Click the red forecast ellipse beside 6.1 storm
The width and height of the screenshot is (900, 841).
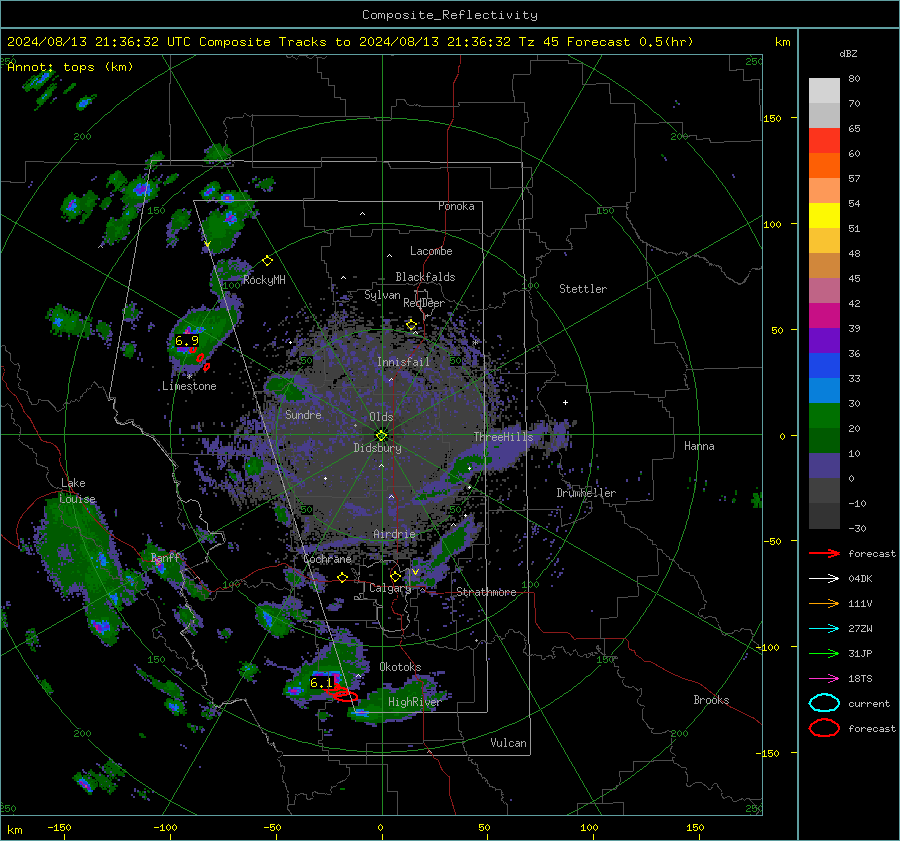(x=344, y=695)
